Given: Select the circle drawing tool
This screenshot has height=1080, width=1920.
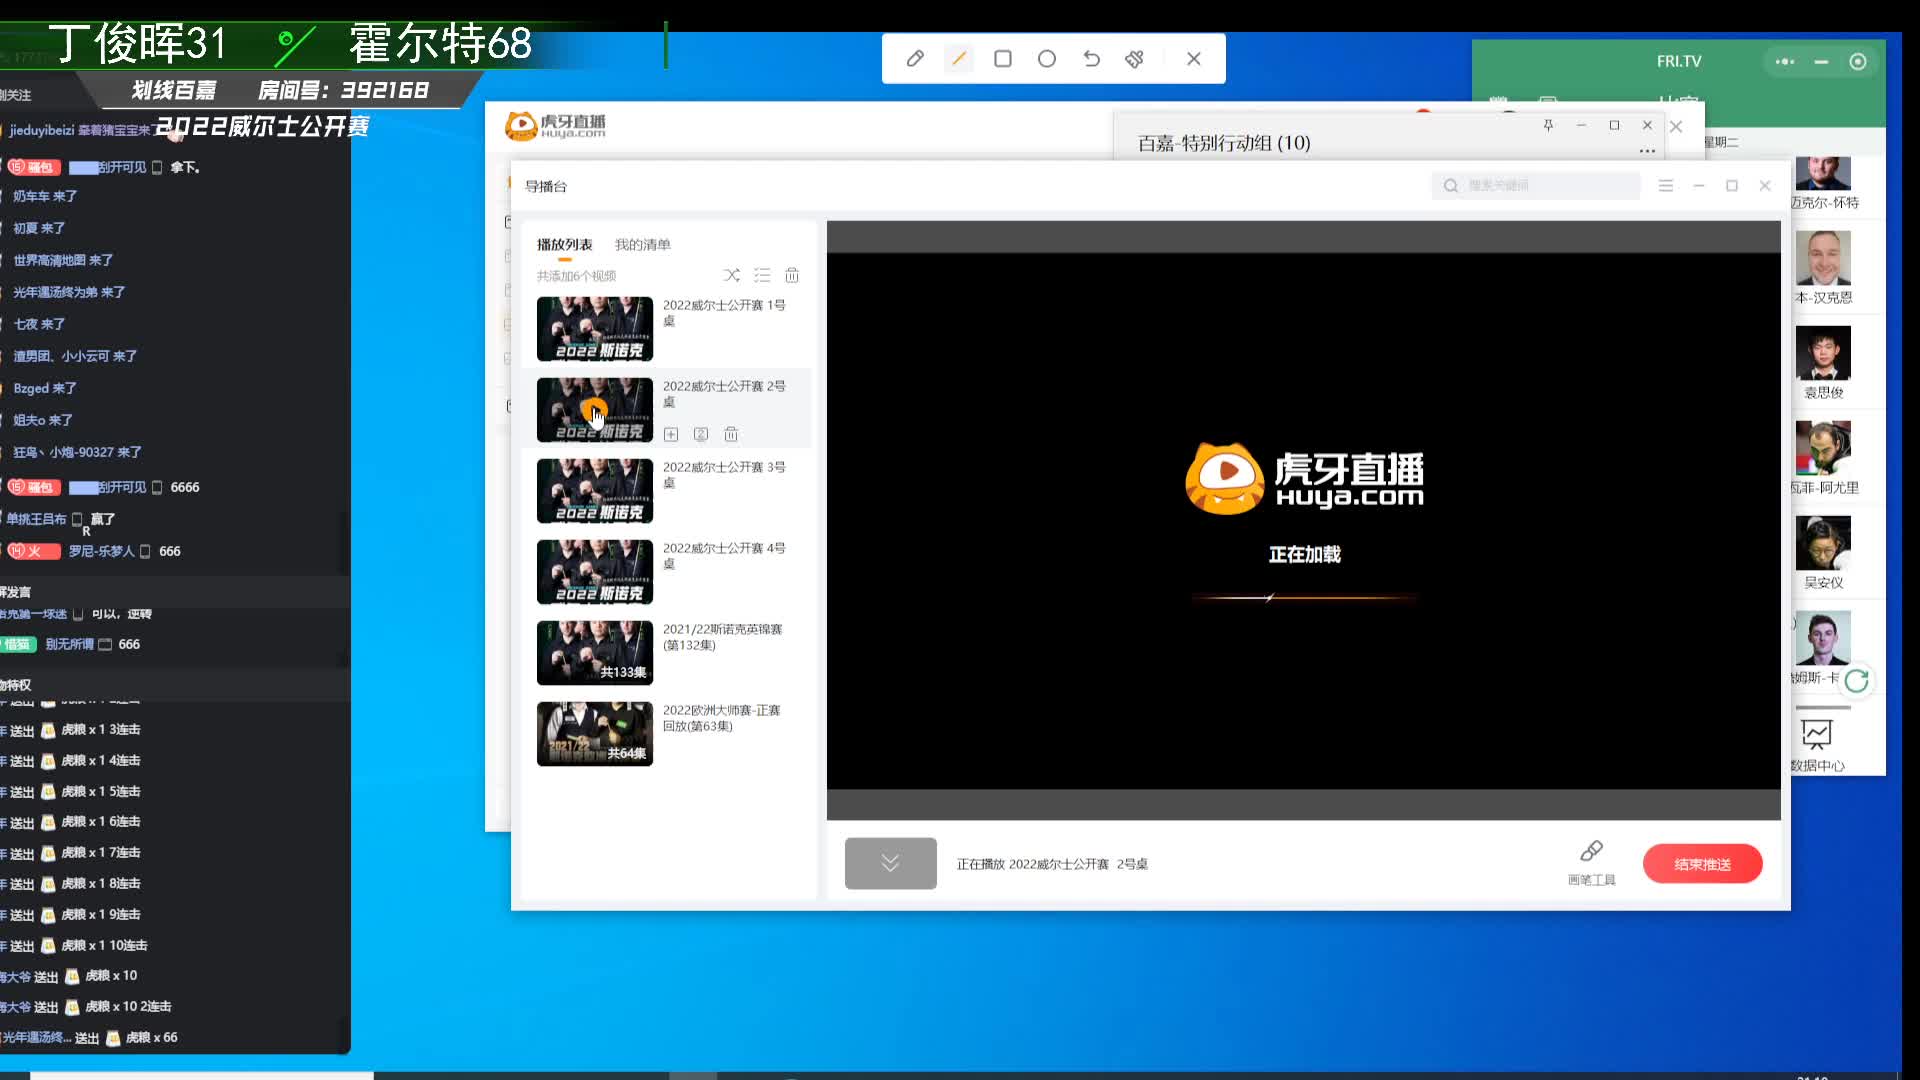Looking at the screenshot, I should tap(1047, 58).
